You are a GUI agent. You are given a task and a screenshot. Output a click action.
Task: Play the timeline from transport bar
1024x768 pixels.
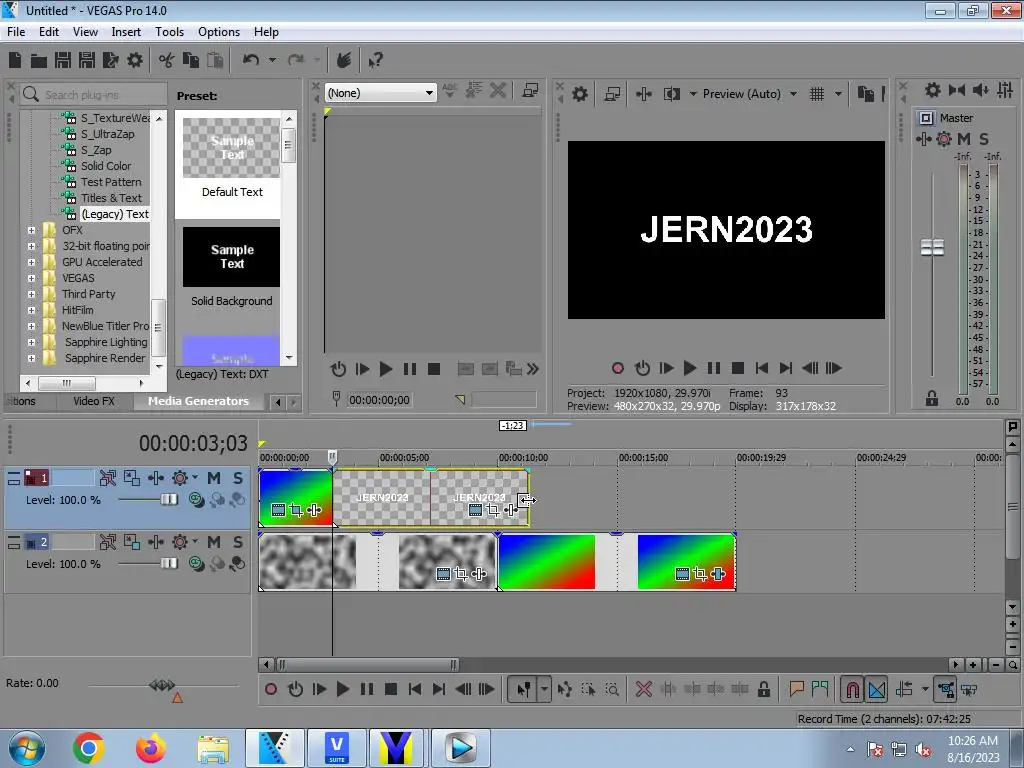342,689
